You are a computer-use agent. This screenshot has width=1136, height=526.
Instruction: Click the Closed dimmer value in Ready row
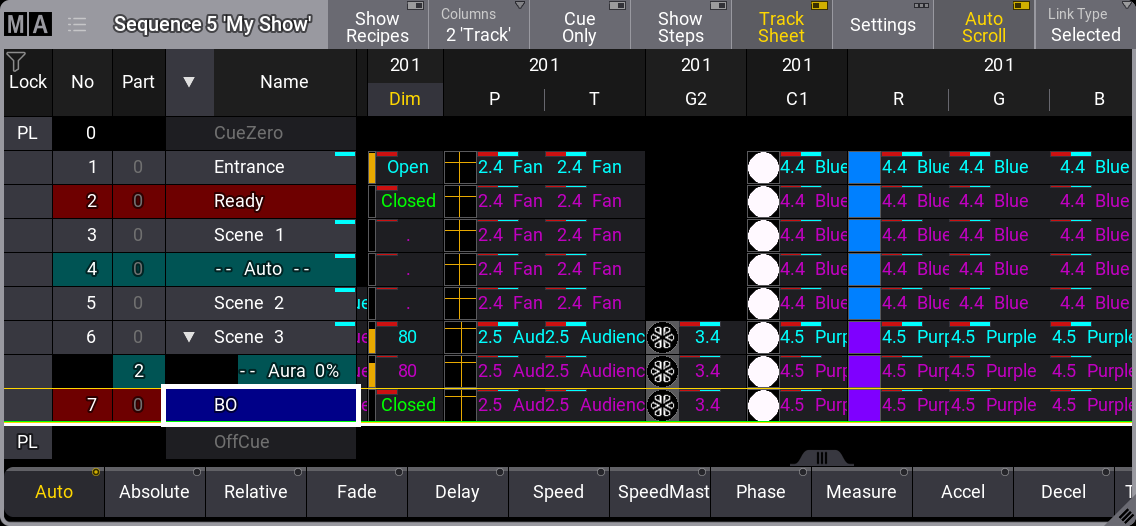[x=408, y=201]
